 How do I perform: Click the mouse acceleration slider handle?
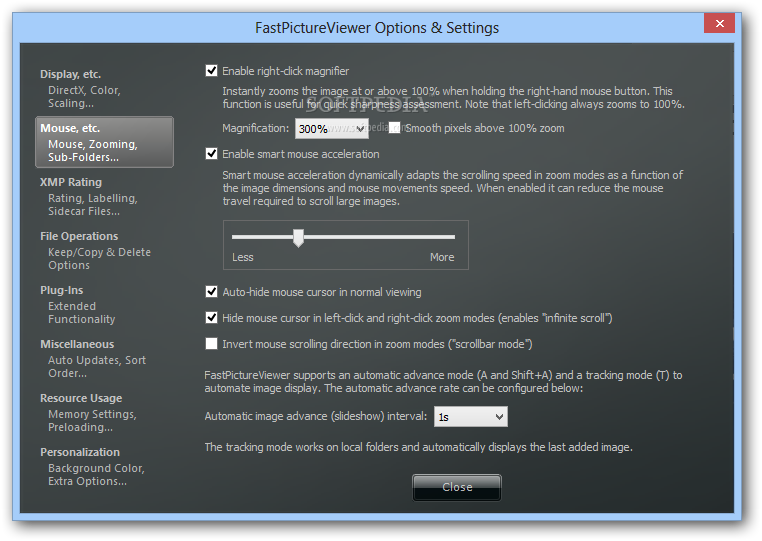click(298, 238)
